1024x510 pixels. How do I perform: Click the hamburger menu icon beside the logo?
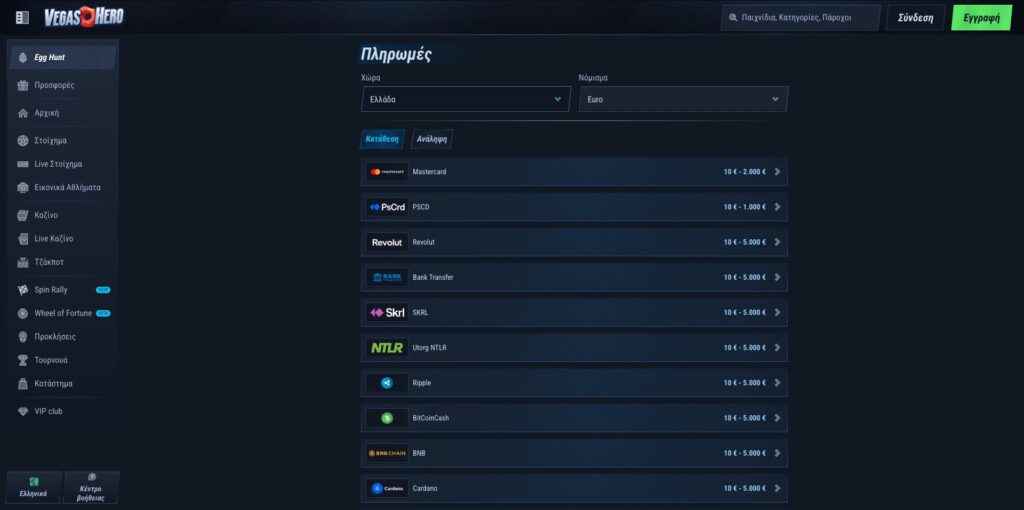(23, 17)
